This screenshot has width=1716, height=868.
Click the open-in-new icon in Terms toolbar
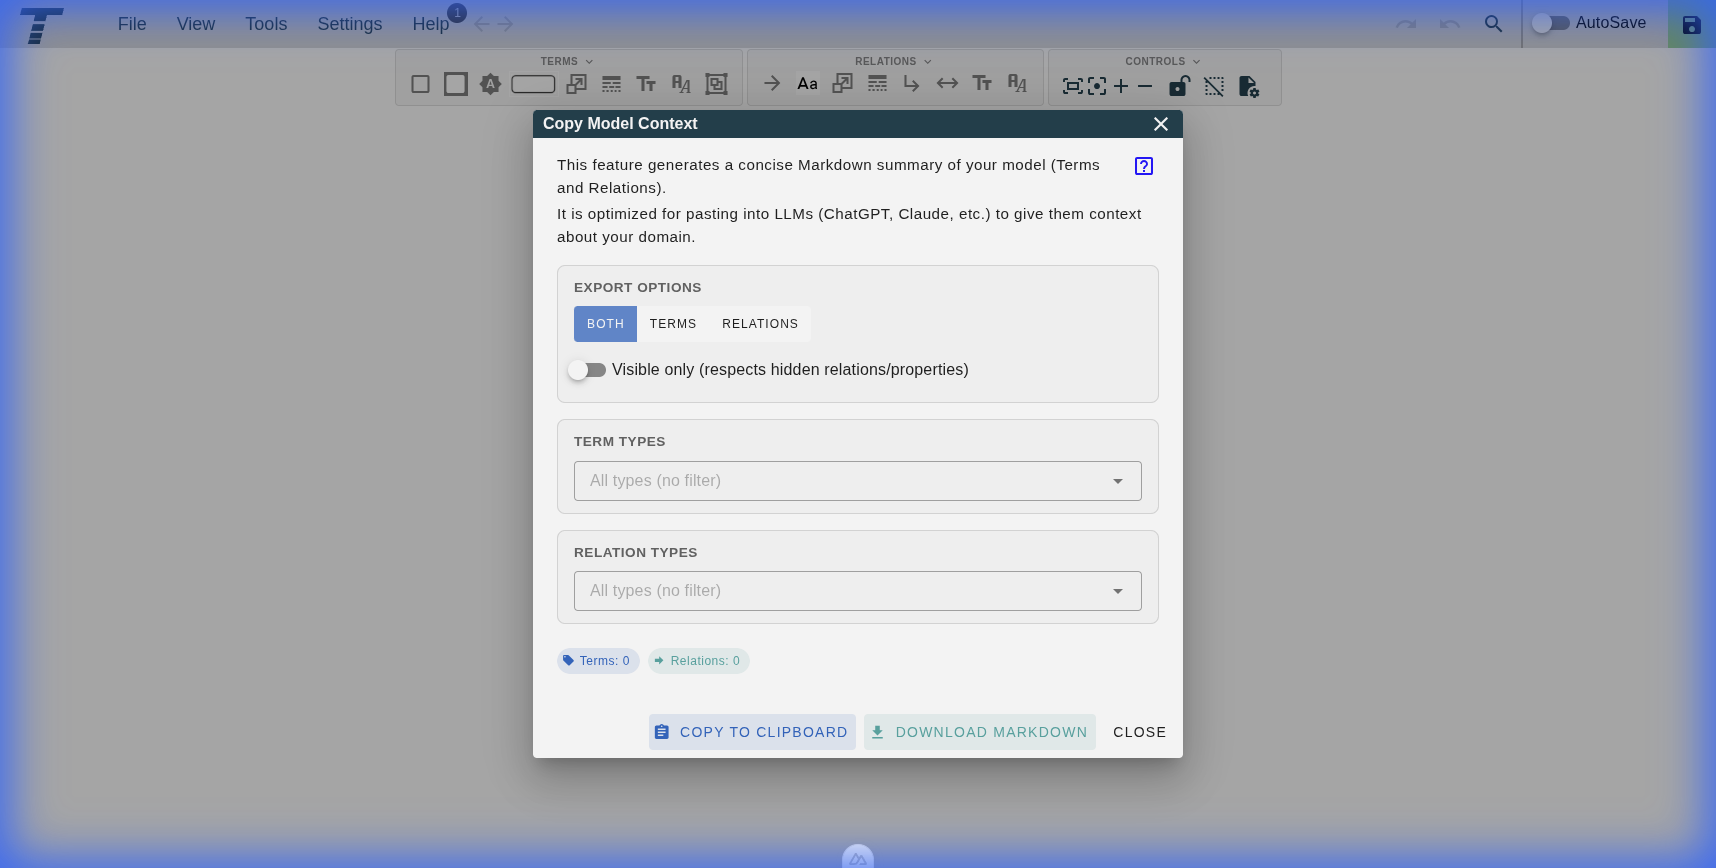577,85
